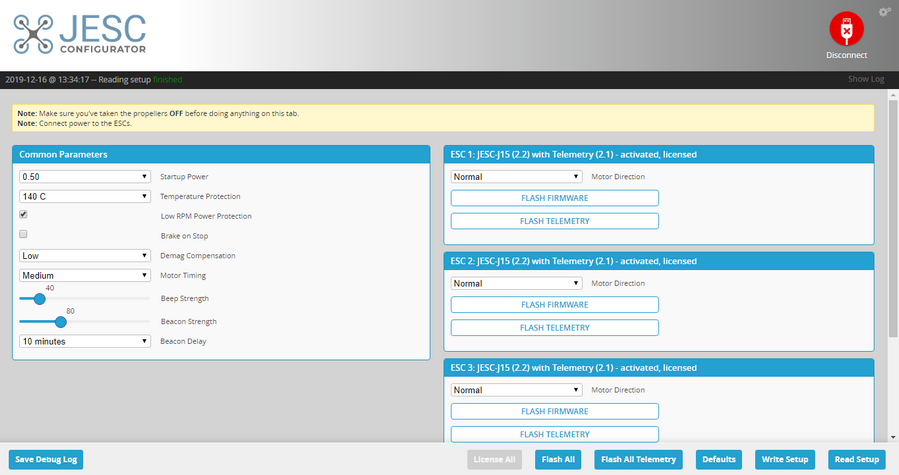
Task: Click the green finished status word
Action: tap(167, 80)
